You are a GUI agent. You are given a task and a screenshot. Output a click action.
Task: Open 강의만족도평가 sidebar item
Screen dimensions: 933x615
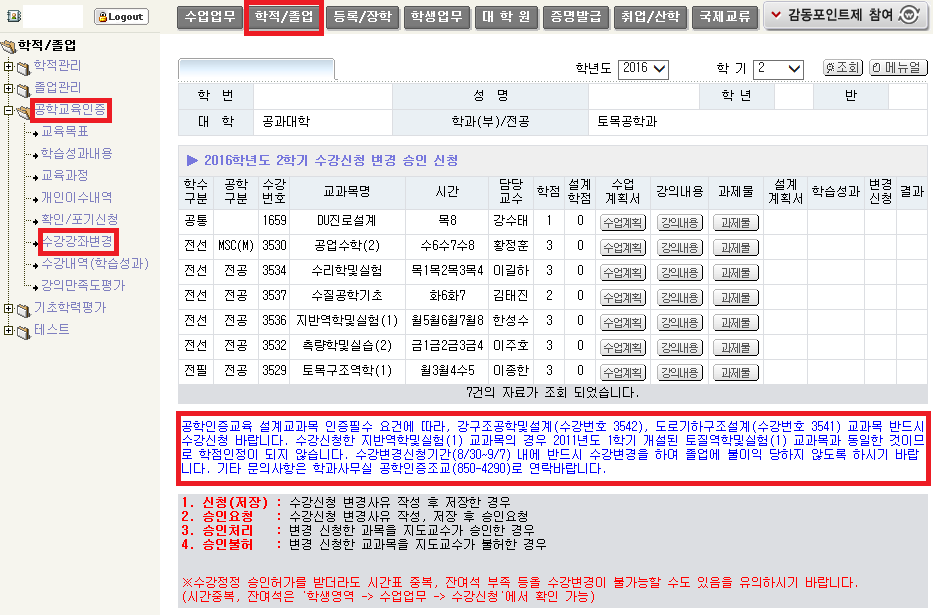pyautogui.click(x=82, y=286)
